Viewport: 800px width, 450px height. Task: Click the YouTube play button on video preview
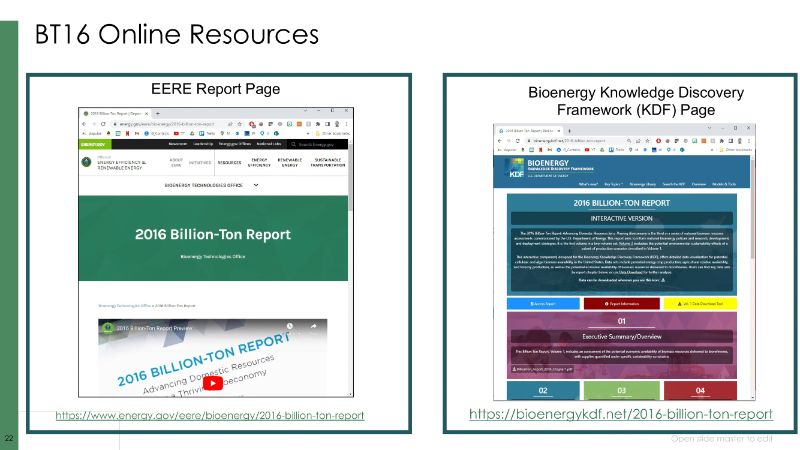pos(213,381)
